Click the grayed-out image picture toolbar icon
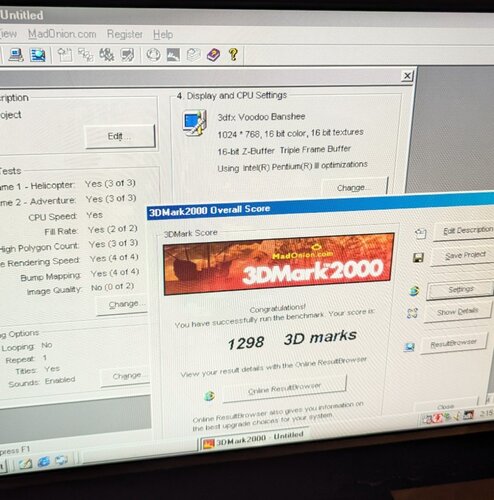This screenshot has width=494, height=500. pyautogui.click(x=173, y=55)
